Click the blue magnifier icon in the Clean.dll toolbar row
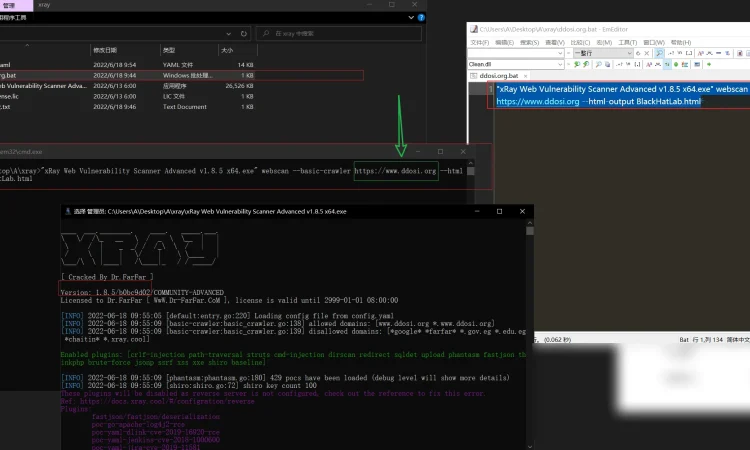 tap(598, 64)
